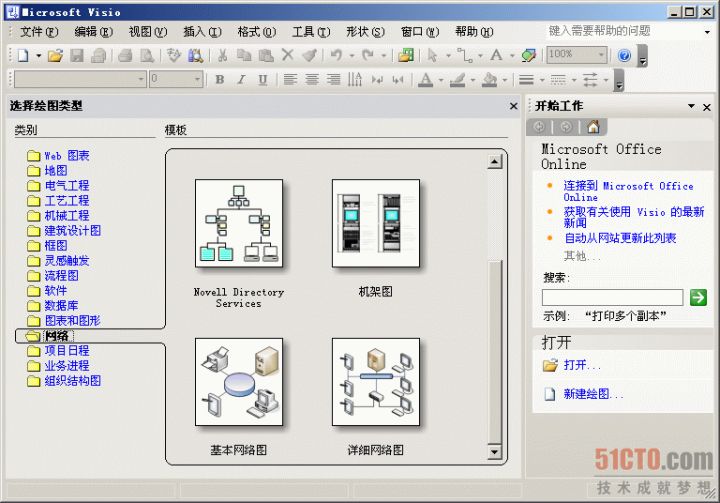720x503 pixels.
Task: Open the New drawing dropdown arrow
Action: 39,56
